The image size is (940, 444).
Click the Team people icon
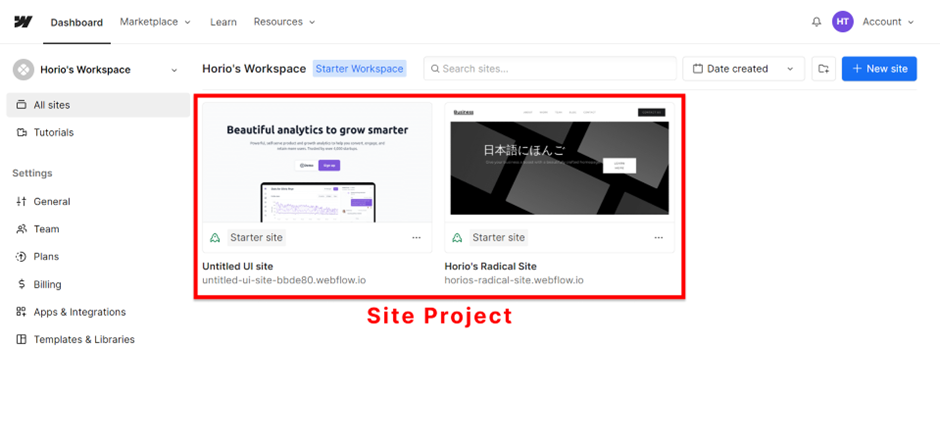pyautogui.click(x=22, y=229)
